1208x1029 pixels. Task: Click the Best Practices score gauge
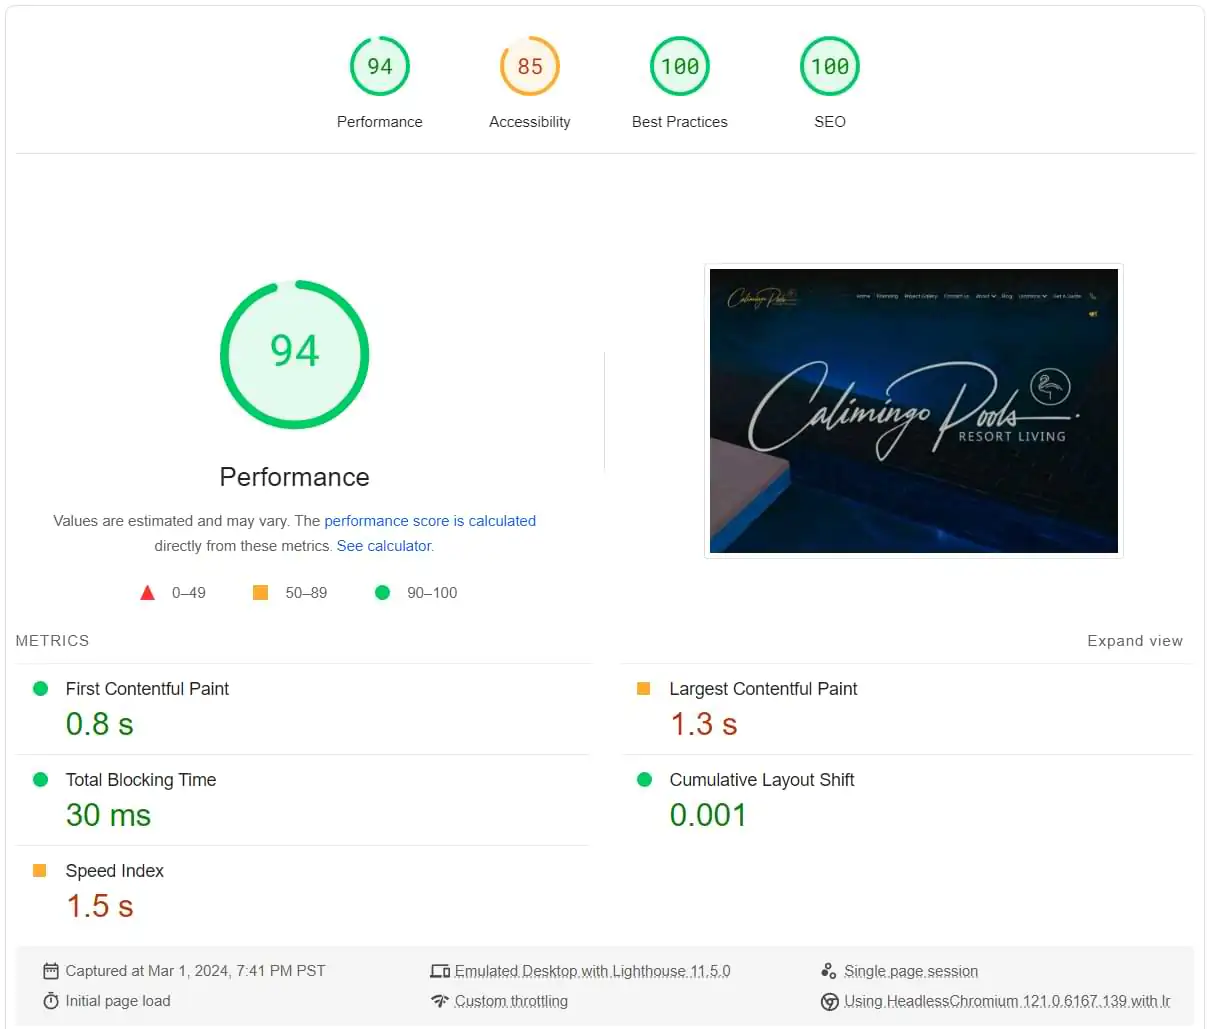pos(679,66)
